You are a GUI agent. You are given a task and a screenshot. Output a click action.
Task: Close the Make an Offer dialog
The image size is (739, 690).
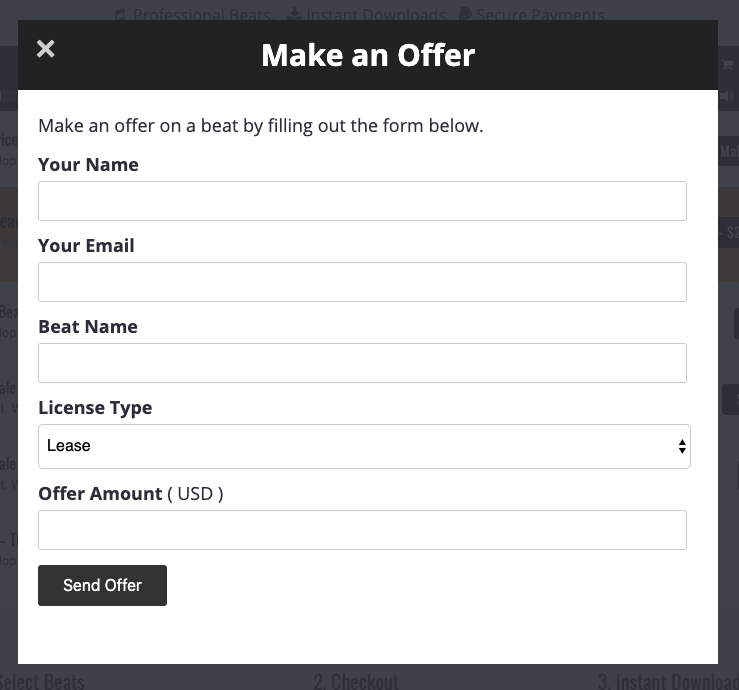[46, 49]
